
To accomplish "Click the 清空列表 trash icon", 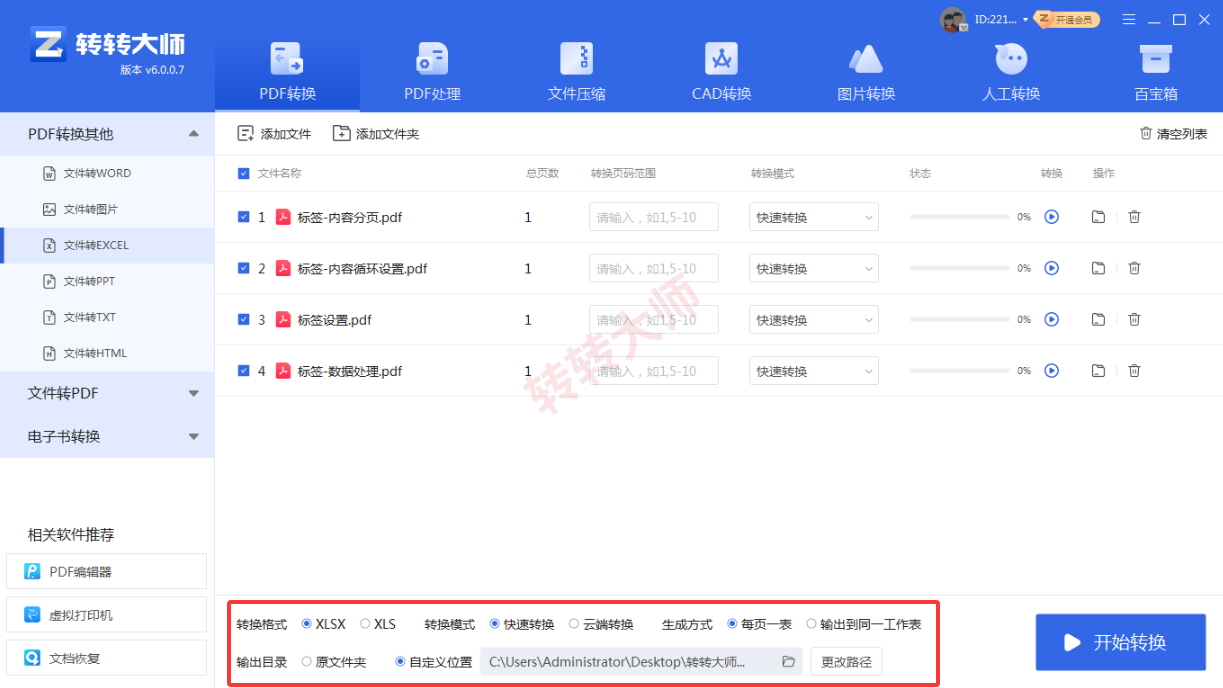I will [1146, 133].
